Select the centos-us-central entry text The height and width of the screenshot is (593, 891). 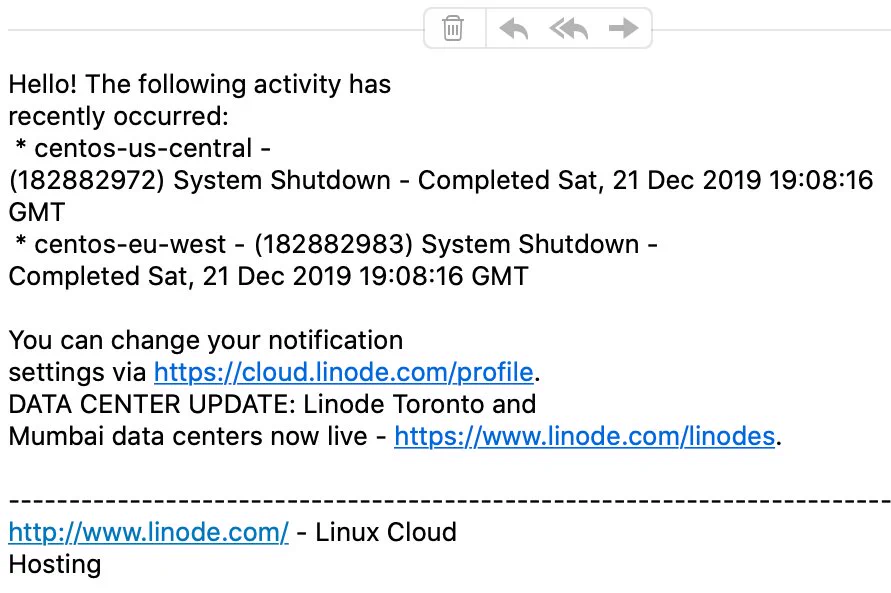(x=143, y=149)
